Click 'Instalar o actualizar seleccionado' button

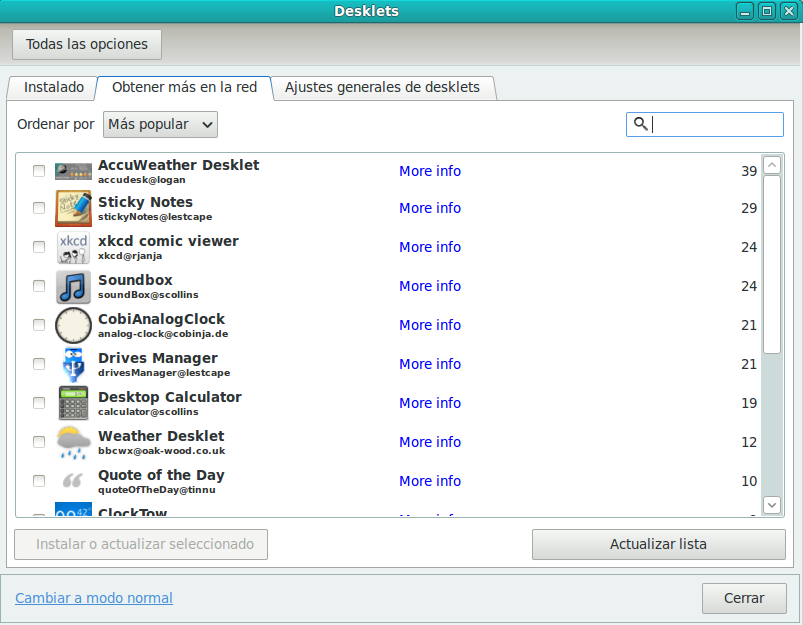click(141, 544)
